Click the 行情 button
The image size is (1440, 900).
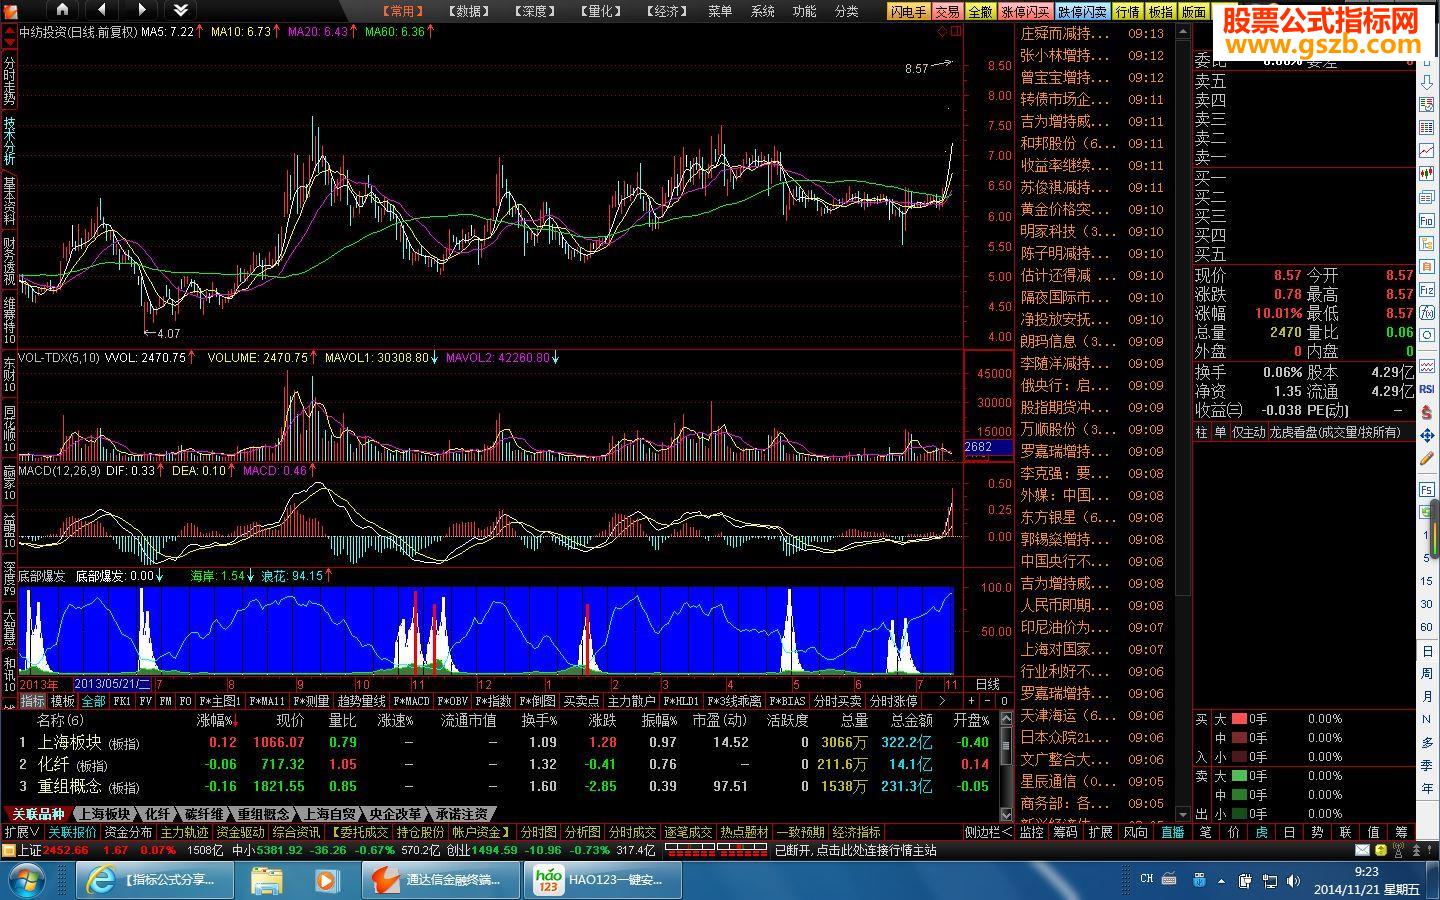1127,12
